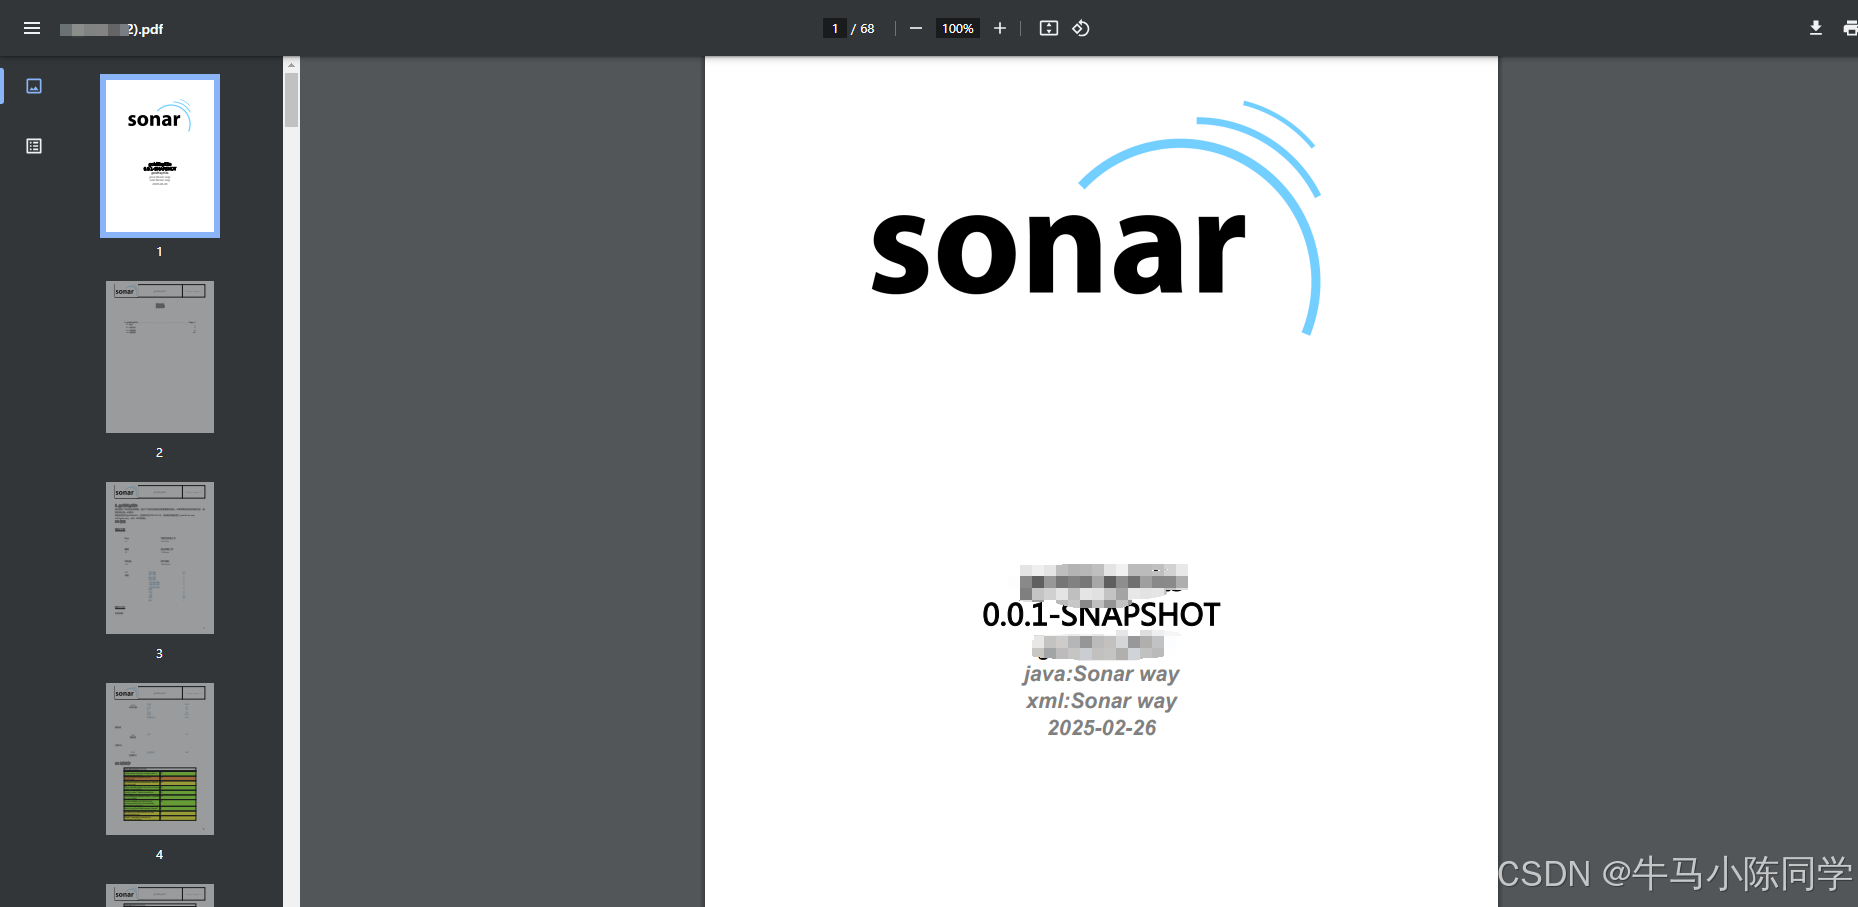Click the scroll-up arrow of the thumbnail sidebar
This screenshot has height=907, width=1858.
click(x=292, y=65)
